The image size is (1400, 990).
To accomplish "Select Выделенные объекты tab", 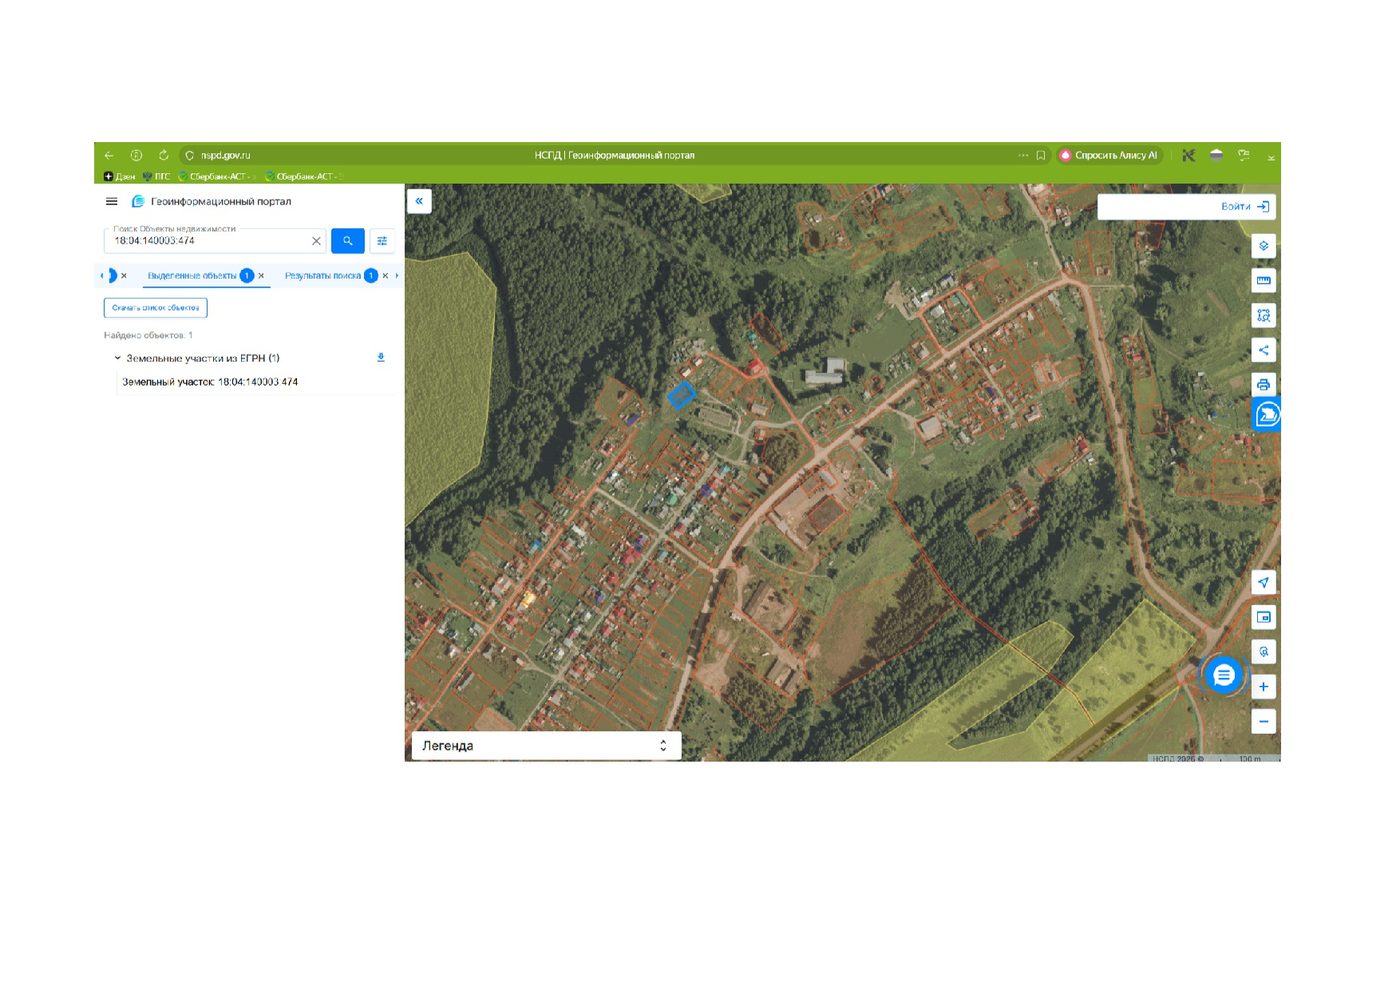I will point(192,276).
